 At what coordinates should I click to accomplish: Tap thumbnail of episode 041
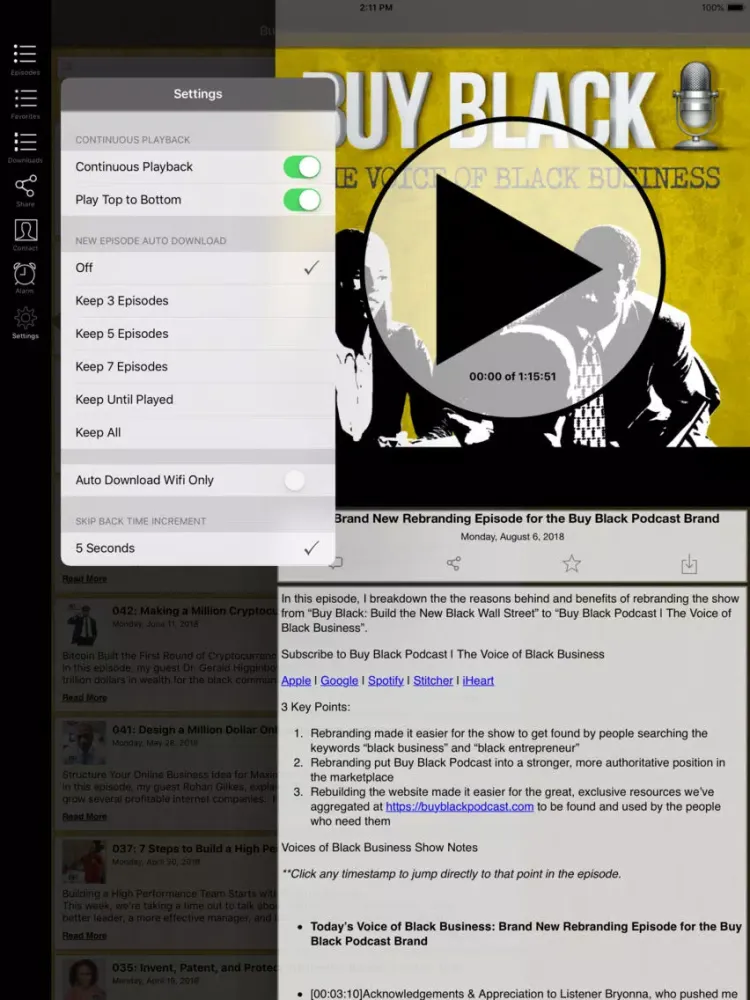pos(84,743)
